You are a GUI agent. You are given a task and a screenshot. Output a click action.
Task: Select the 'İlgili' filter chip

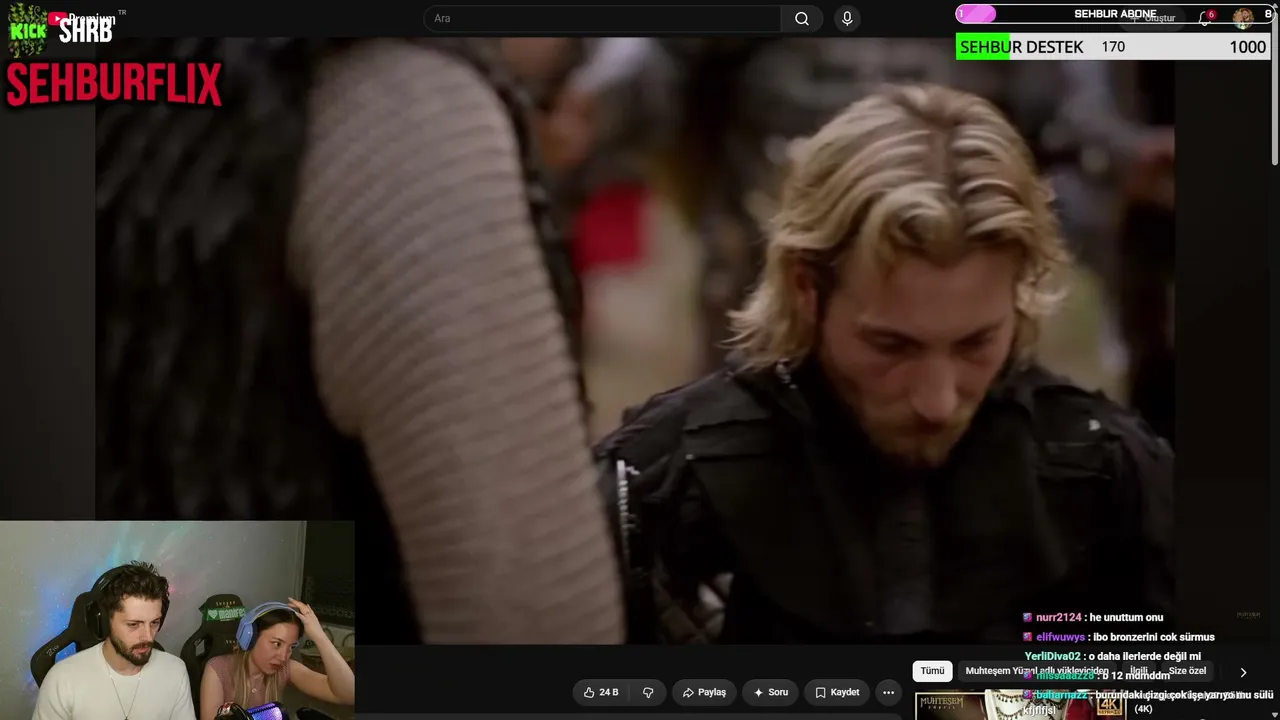(1139, 671)
